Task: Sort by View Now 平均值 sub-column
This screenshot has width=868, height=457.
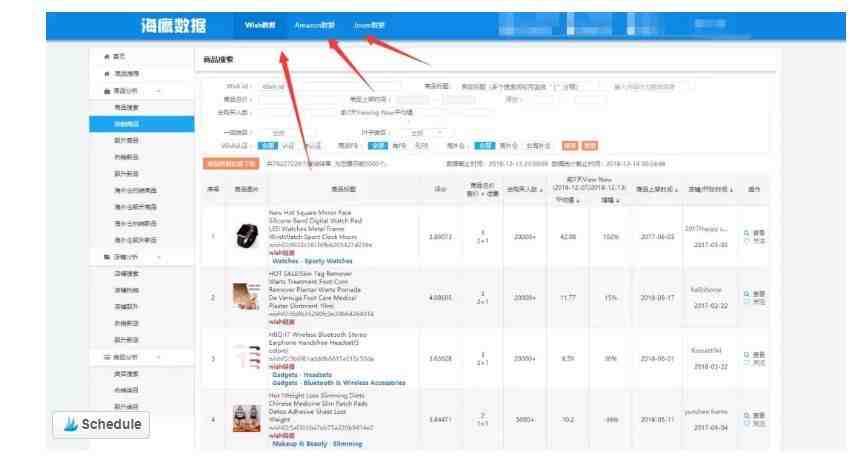Action: (568, 200)
